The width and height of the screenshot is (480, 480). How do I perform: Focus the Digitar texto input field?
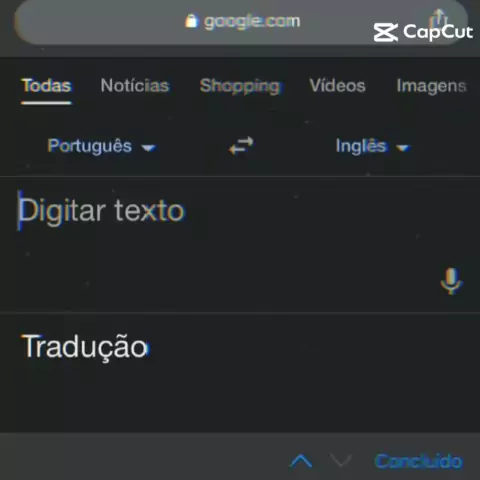coord(240,245)
